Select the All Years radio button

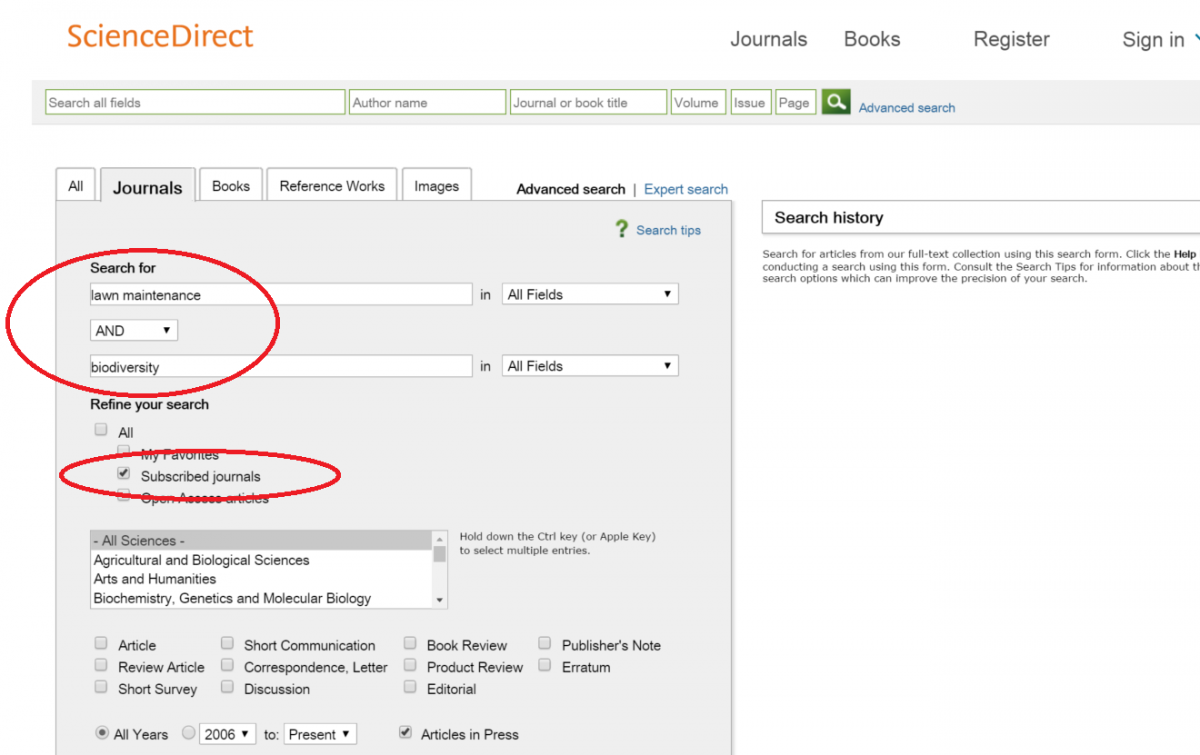pos(102,733)
